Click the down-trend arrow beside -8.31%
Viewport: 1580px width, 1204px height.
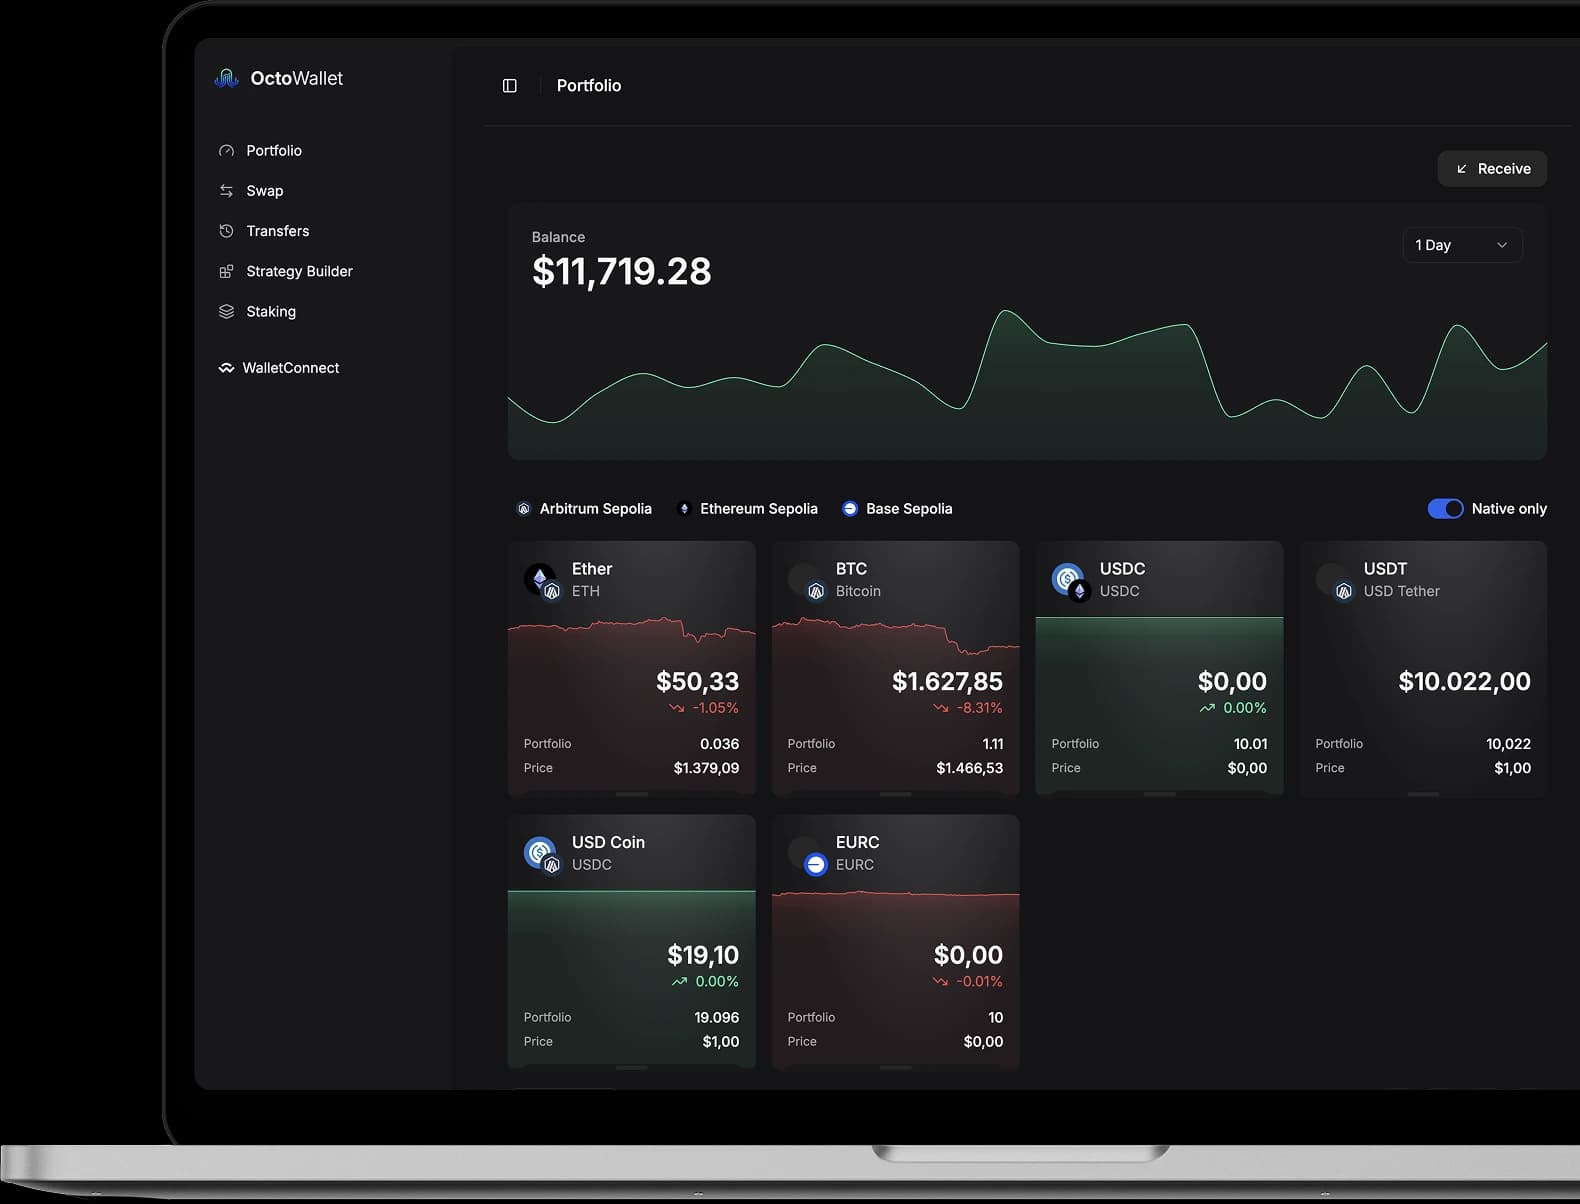[941, 708]
